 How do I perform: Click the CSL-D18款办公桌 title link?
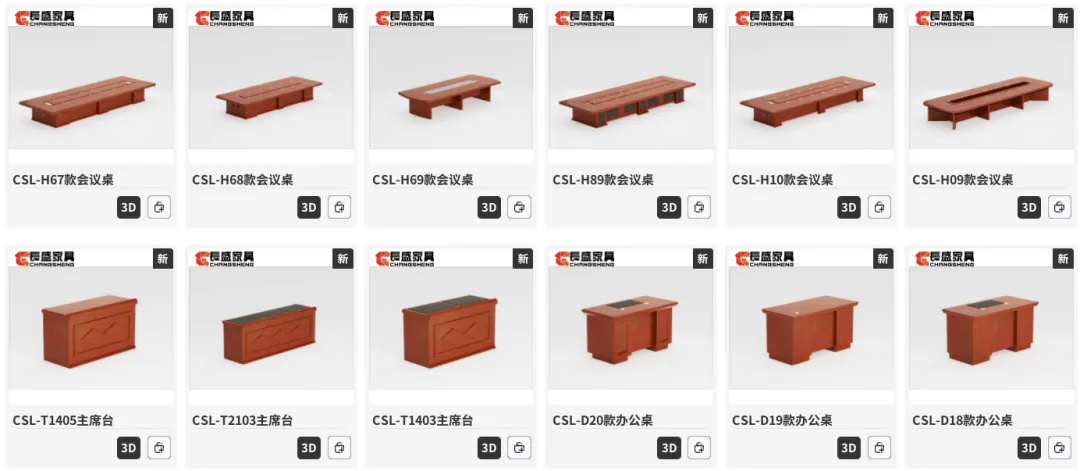pos(962,420)
